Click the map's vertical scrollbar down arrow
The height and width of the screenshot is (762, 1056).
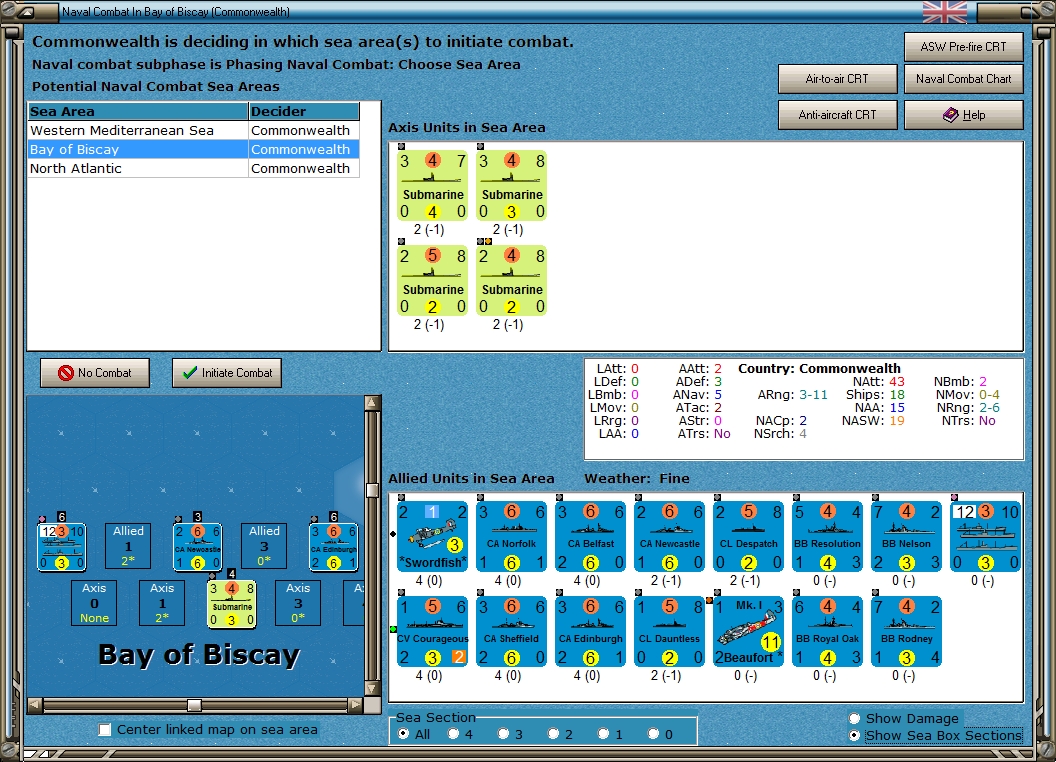coord(372,689)
